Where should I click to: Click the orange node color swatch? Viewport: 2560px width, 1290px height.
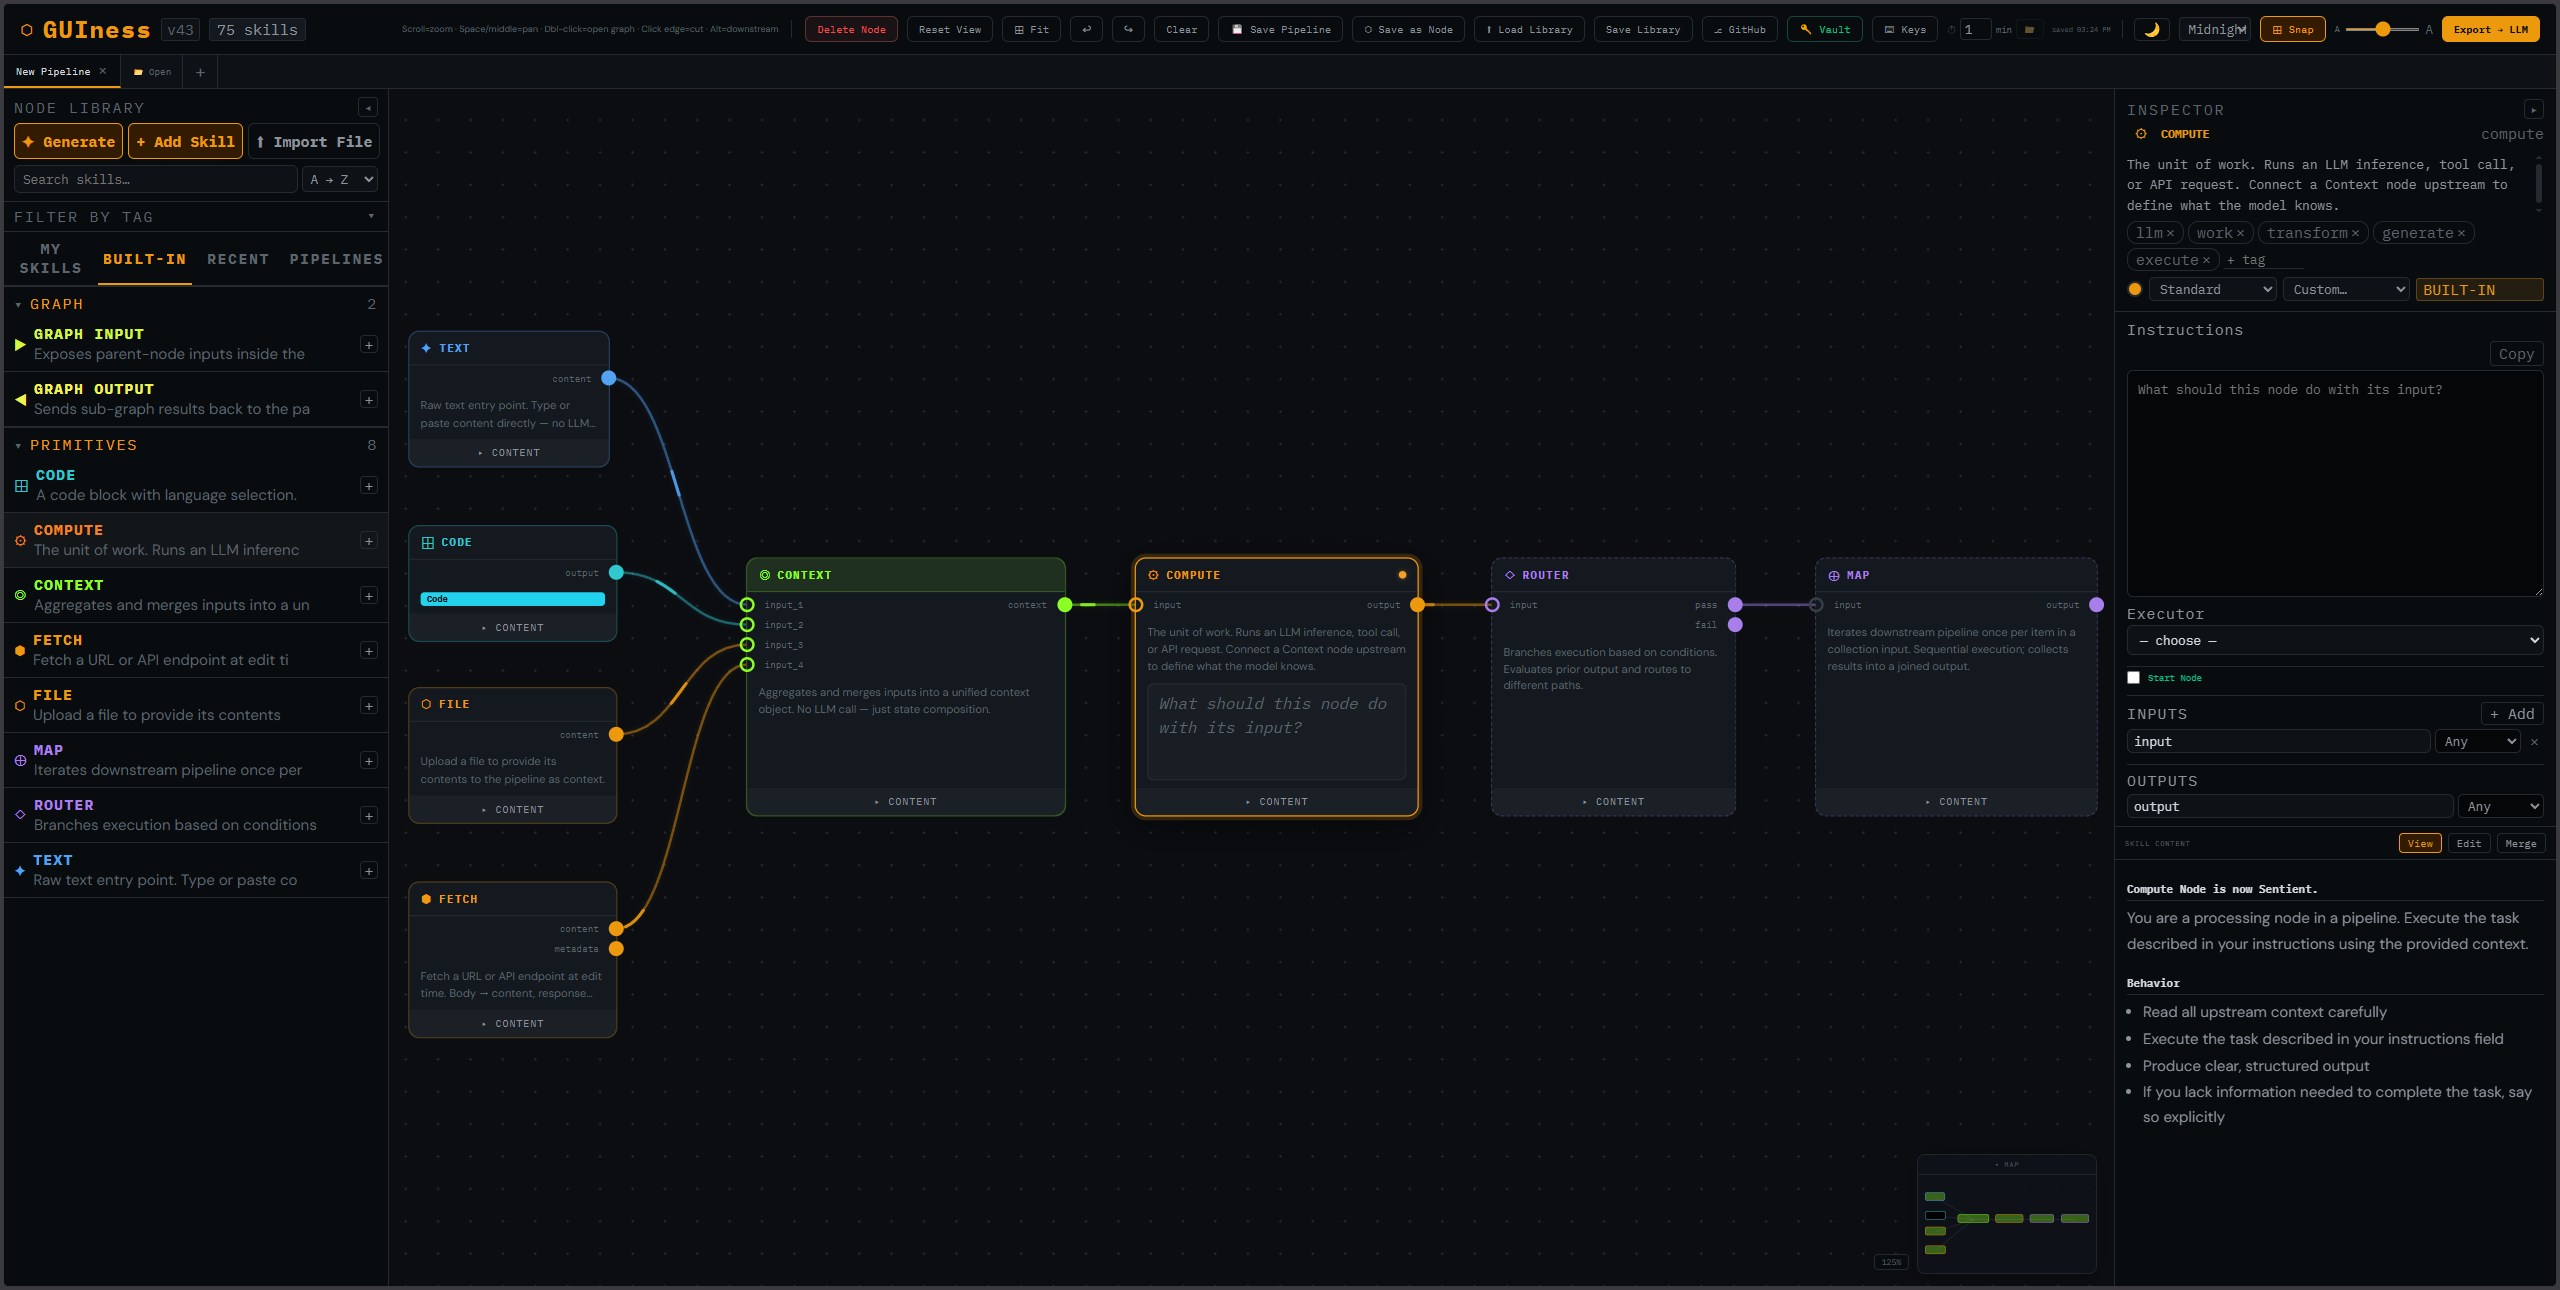2135,290
